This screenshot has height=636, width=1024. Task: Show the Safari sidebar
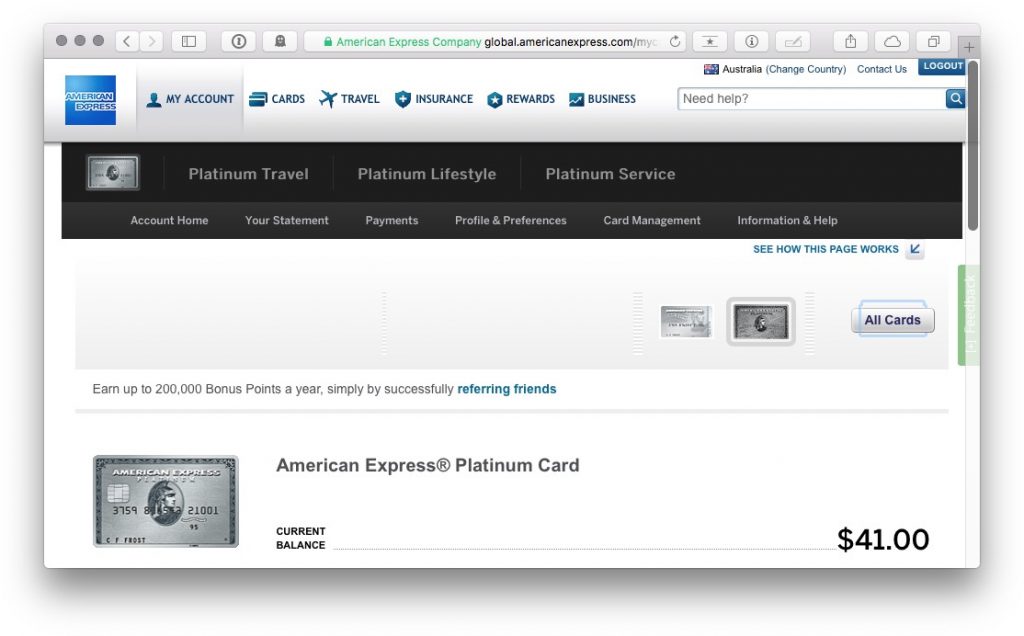click(189, 41)
